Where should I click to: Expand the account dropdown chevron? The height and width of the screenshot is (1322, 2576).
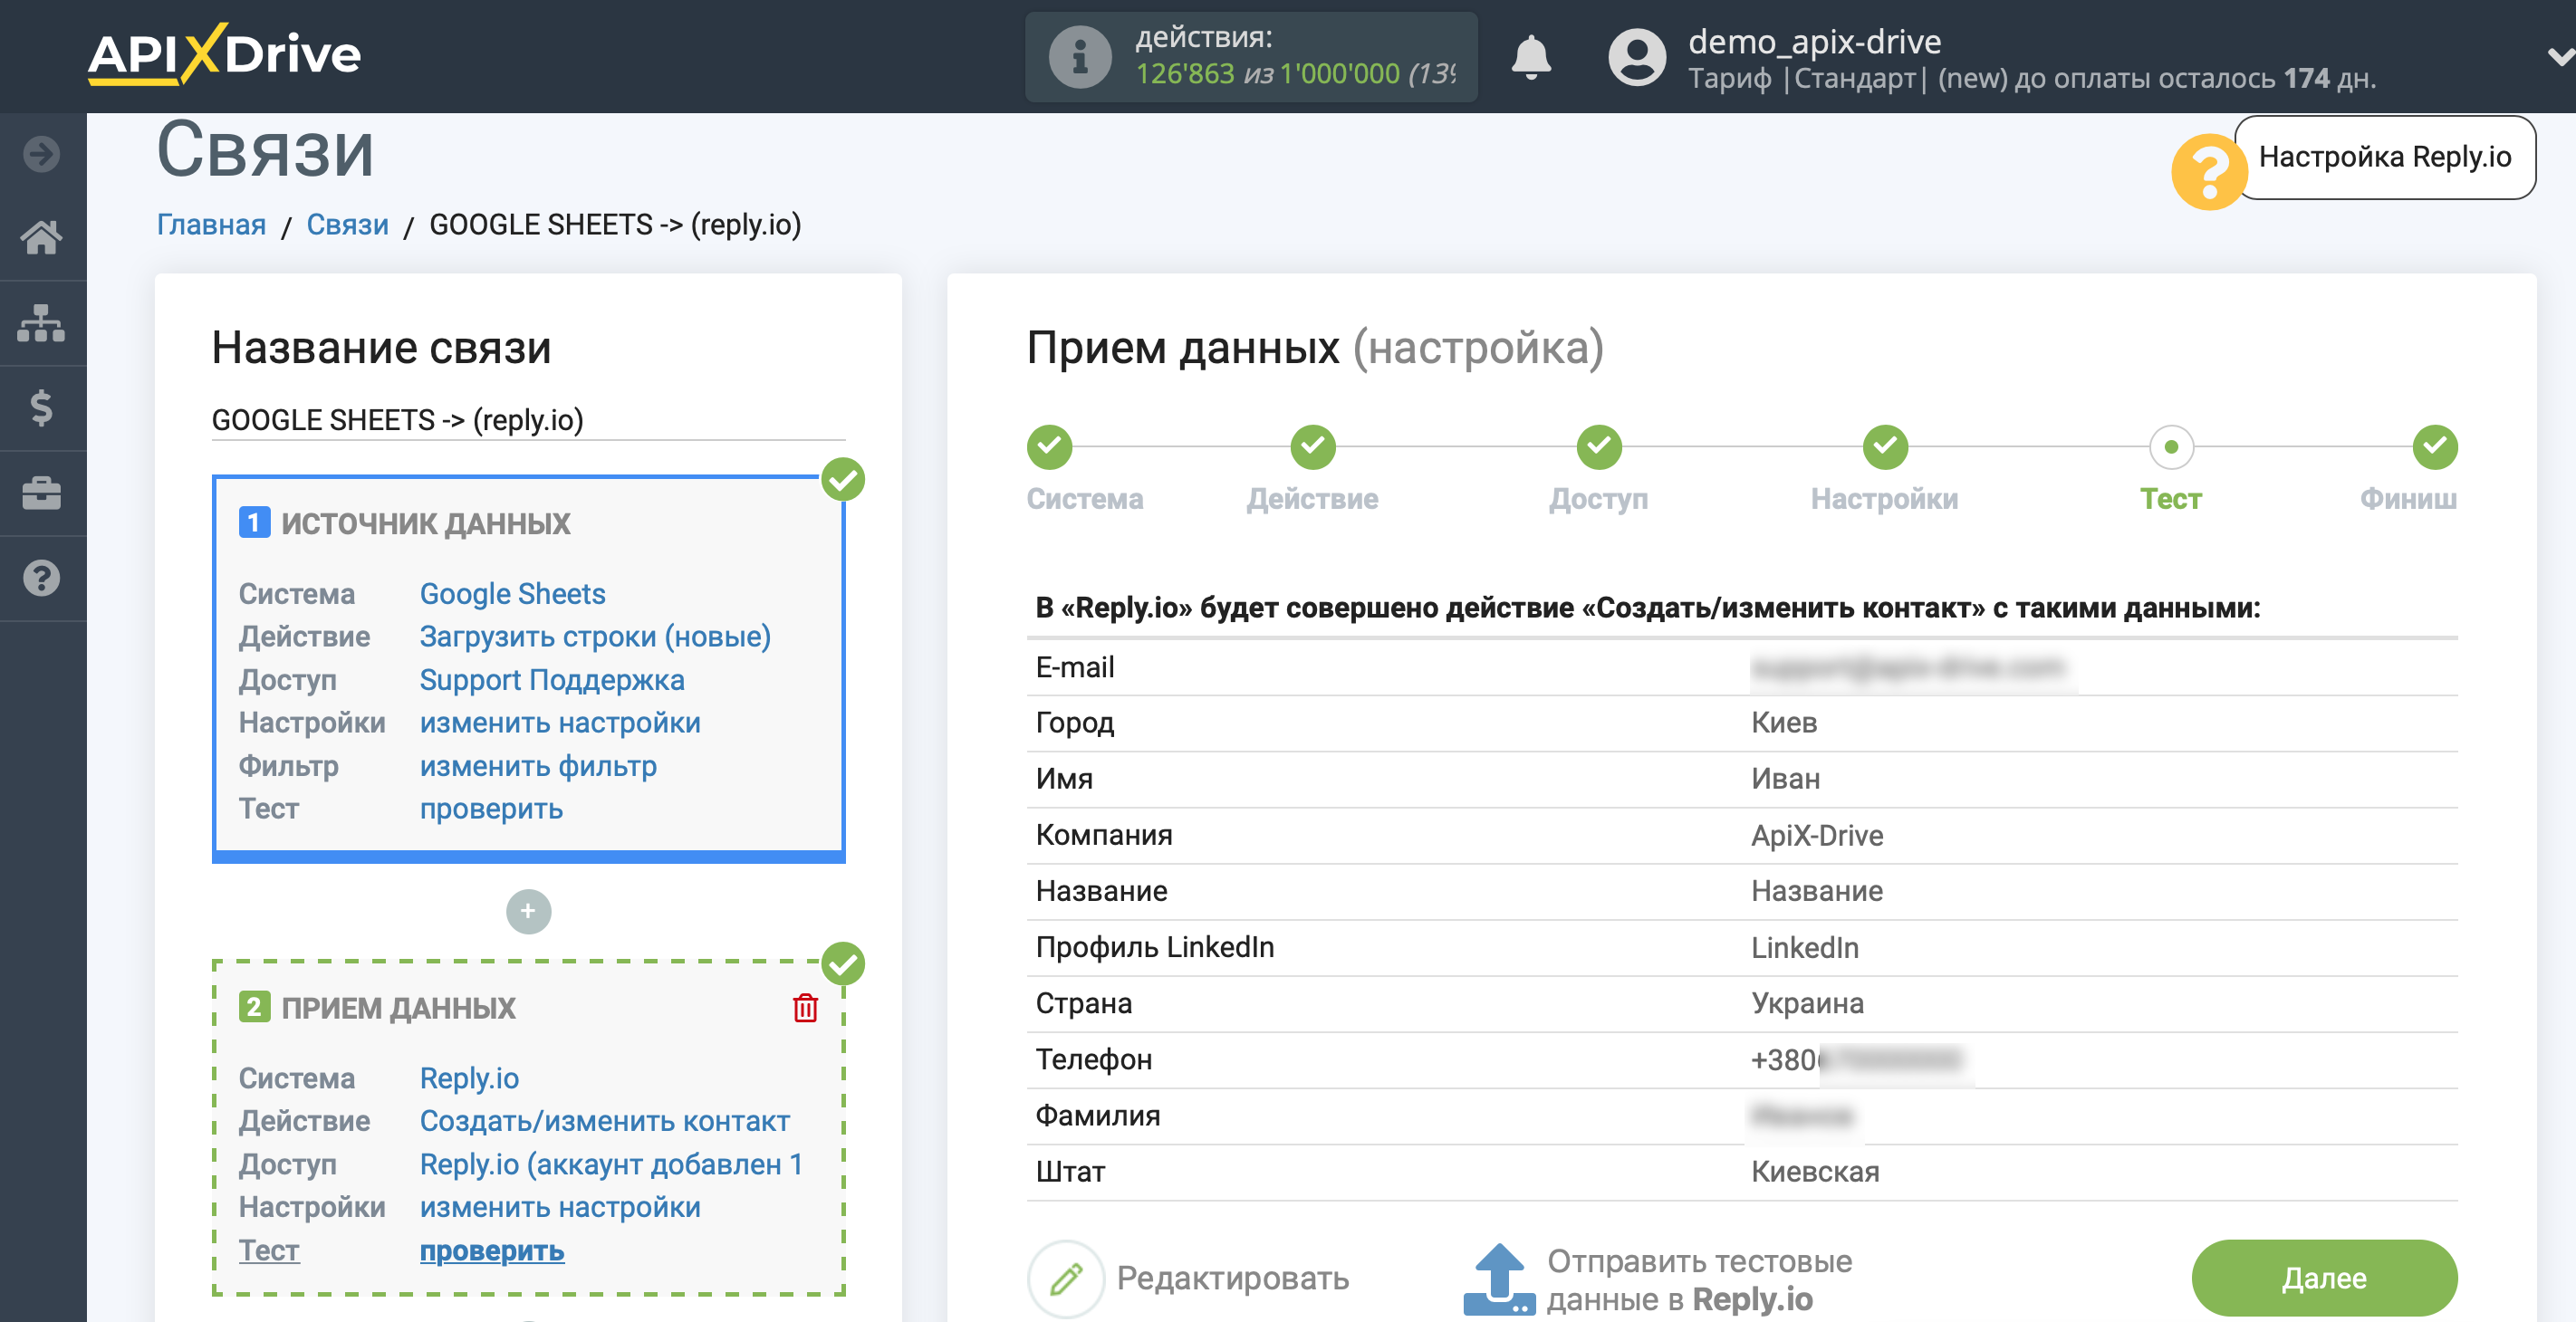click(2560, 58)
